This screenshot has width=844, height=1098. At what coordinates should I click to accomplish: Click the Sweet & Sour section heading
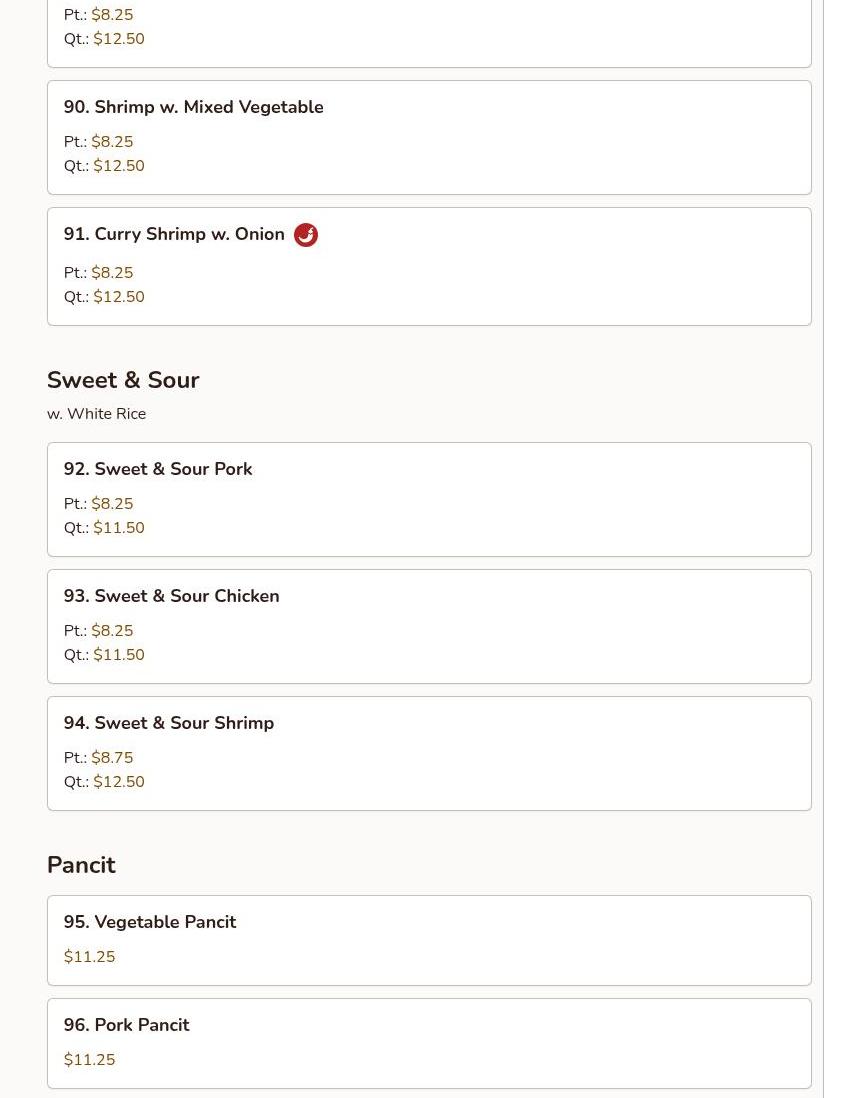(x=123, y=380)
